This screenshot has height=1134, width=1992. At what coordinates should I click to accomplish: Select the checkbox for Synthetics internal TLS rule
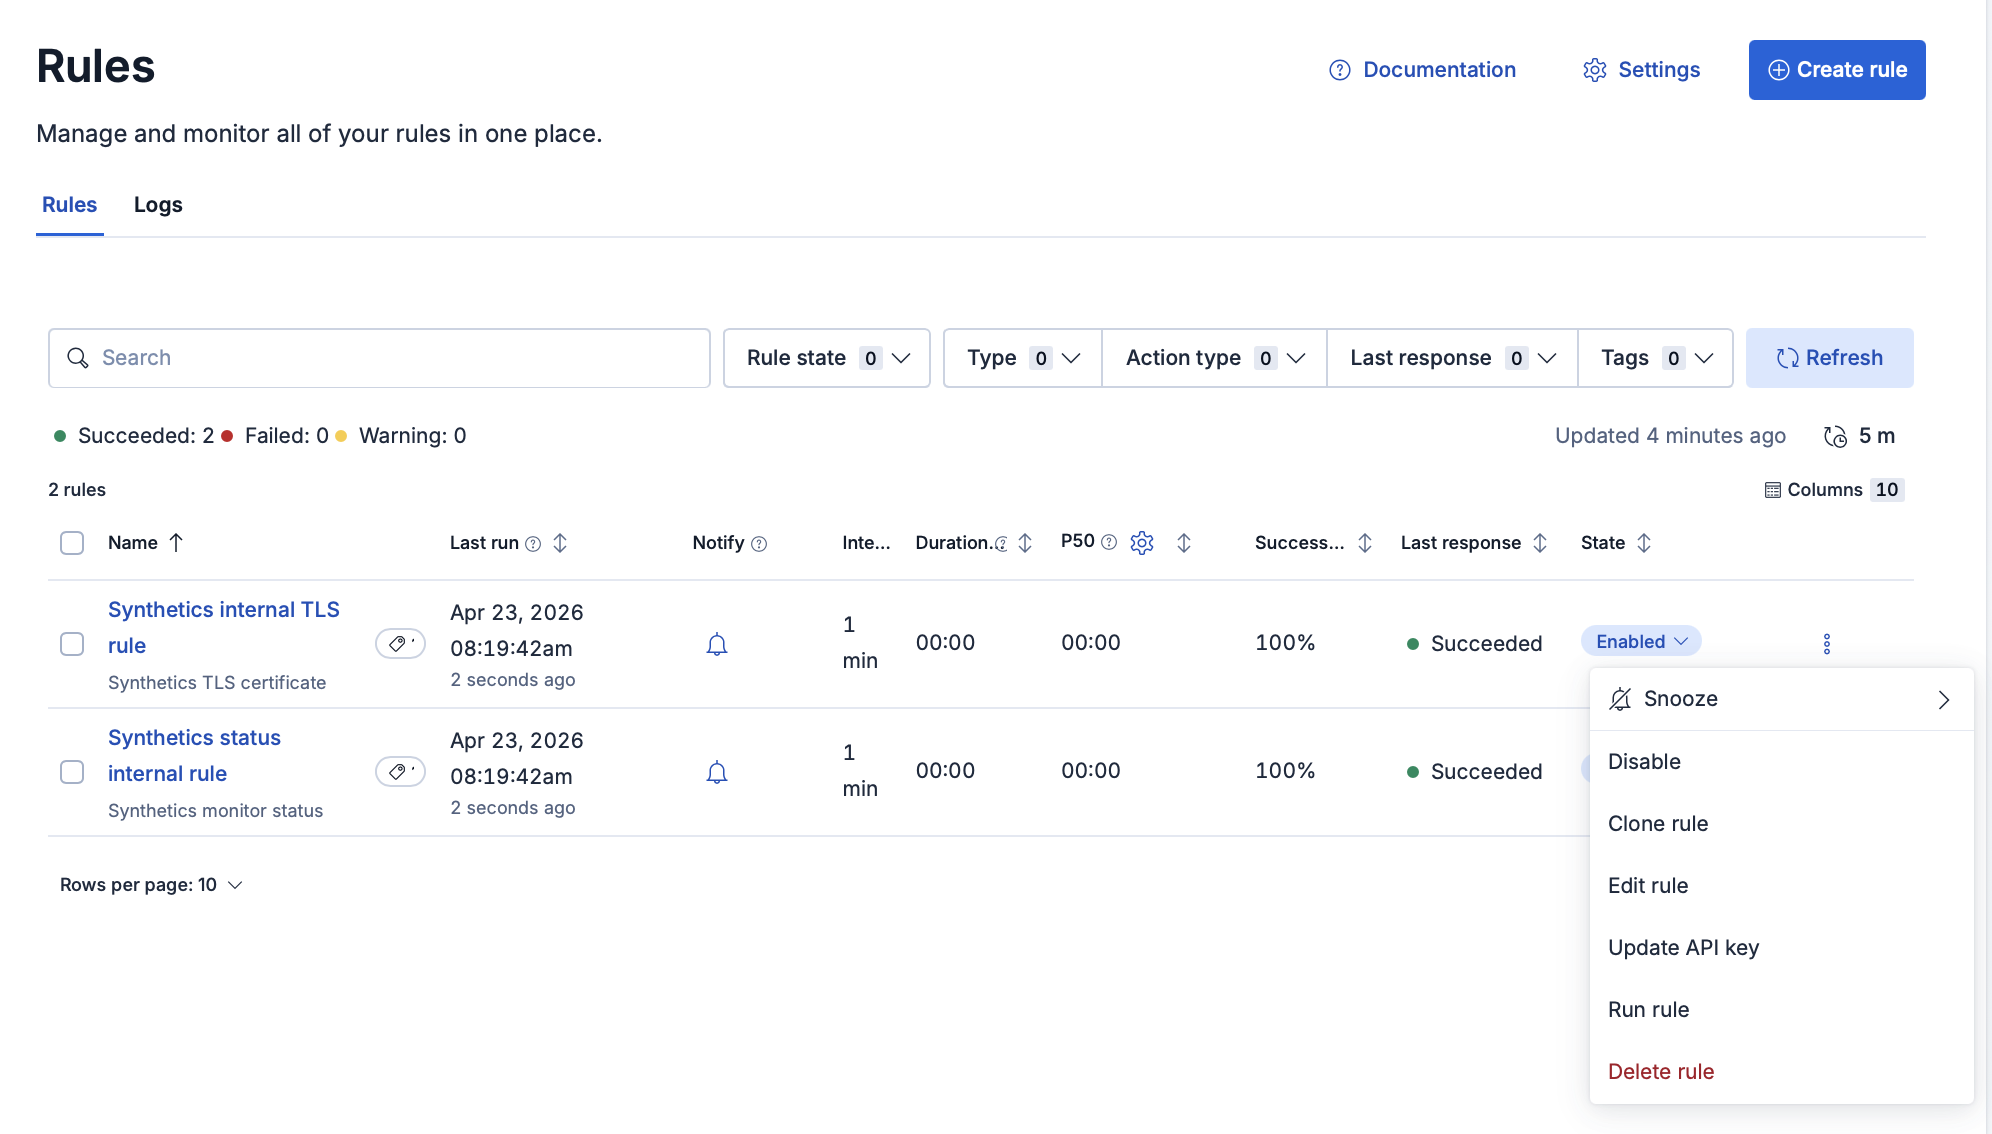pyautogui.click(x=72, y=645)
